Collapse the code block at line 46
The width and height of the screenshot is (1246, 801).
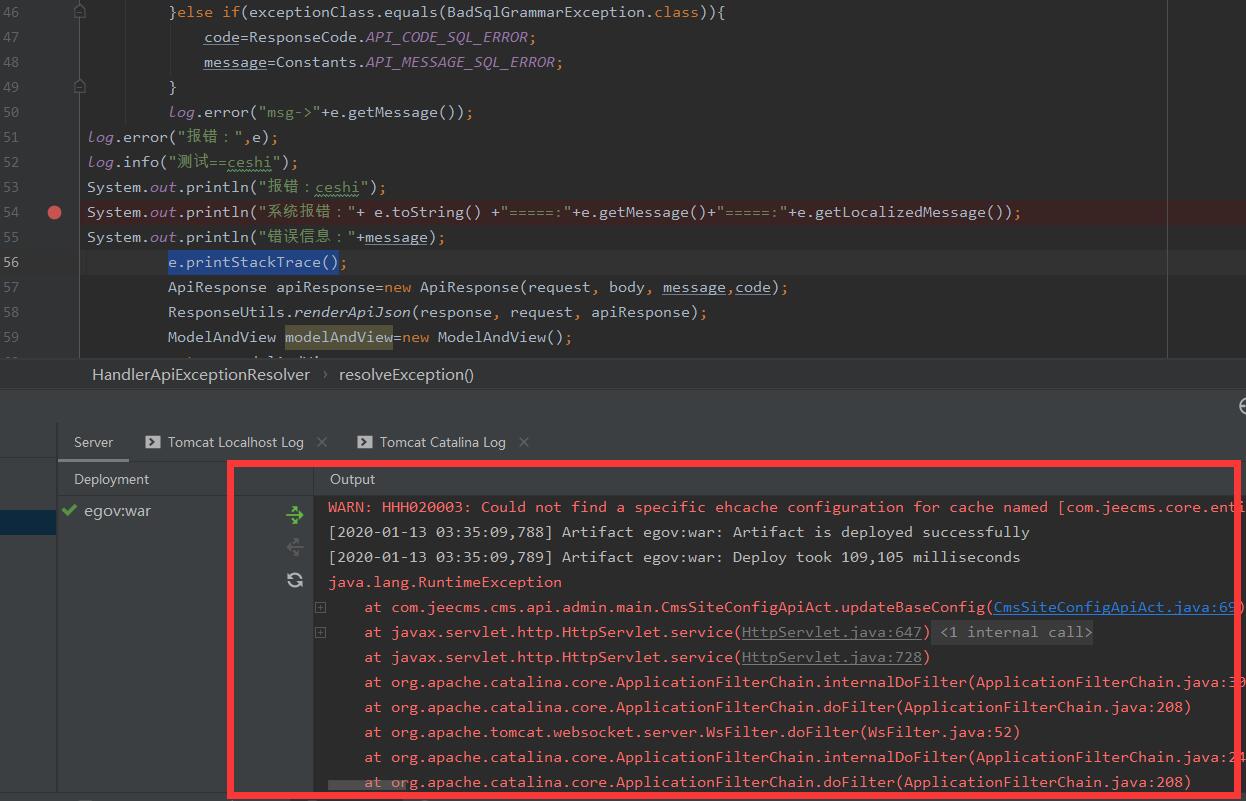[80, 12]
